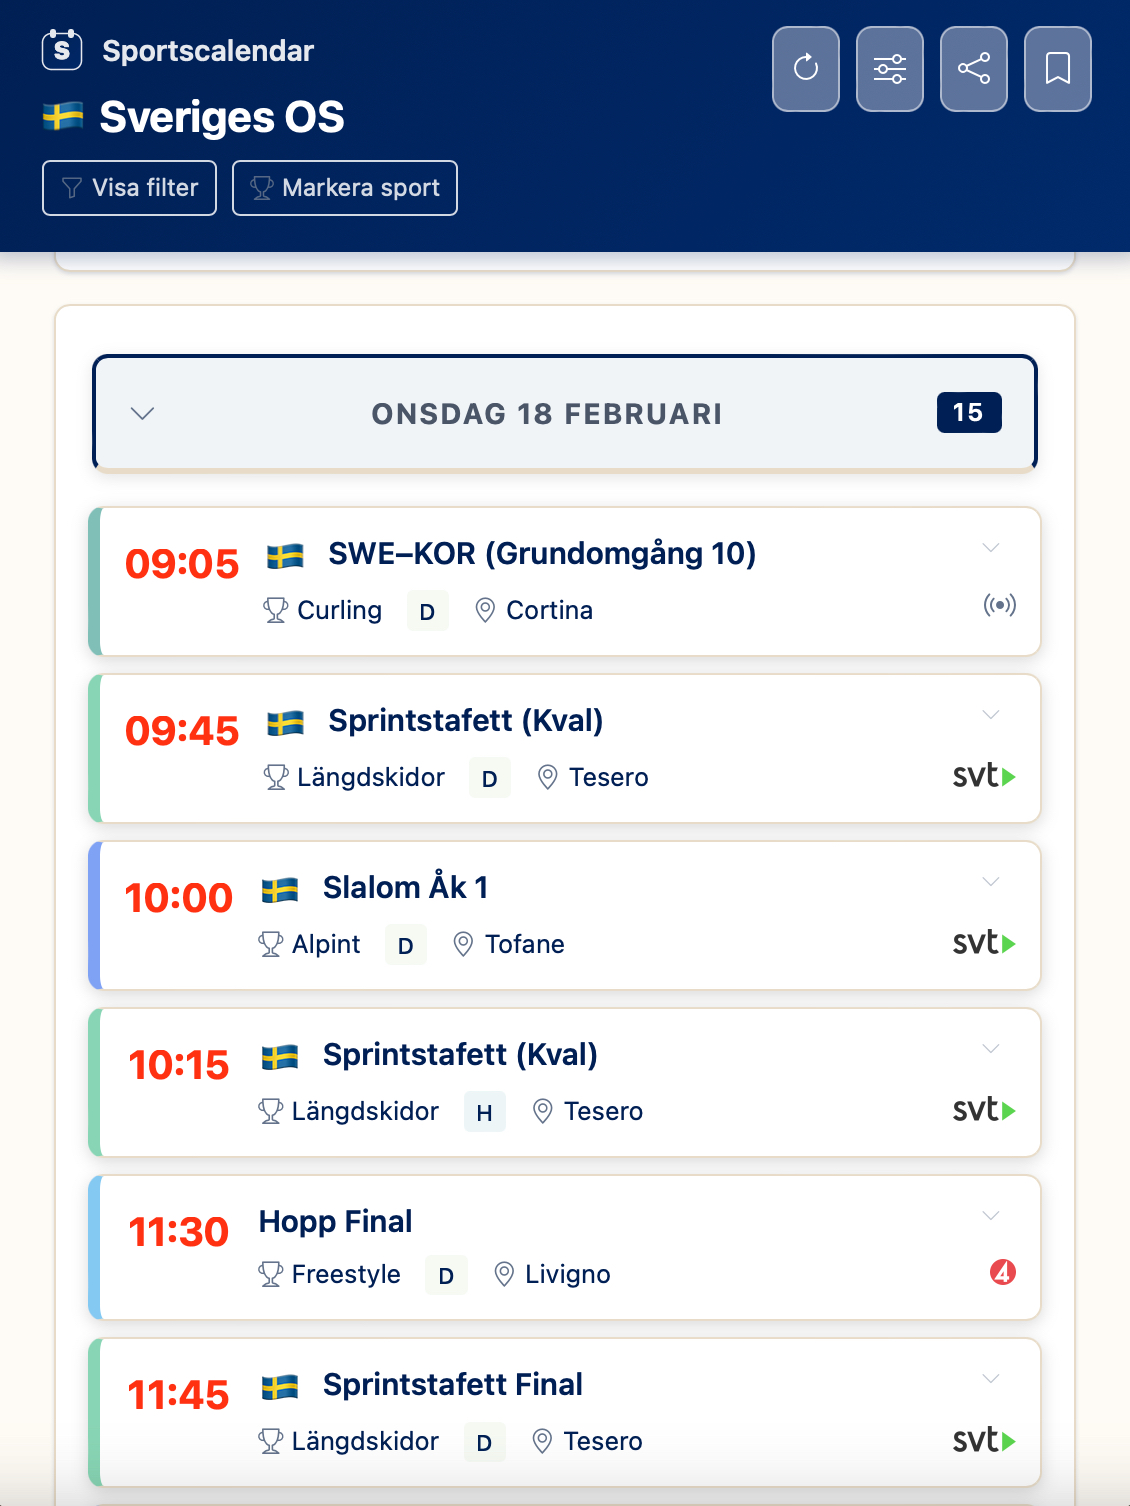The width and height of the screenshot is (1130, 1506).
Task: Click the share icon
Action: point(974,69)
